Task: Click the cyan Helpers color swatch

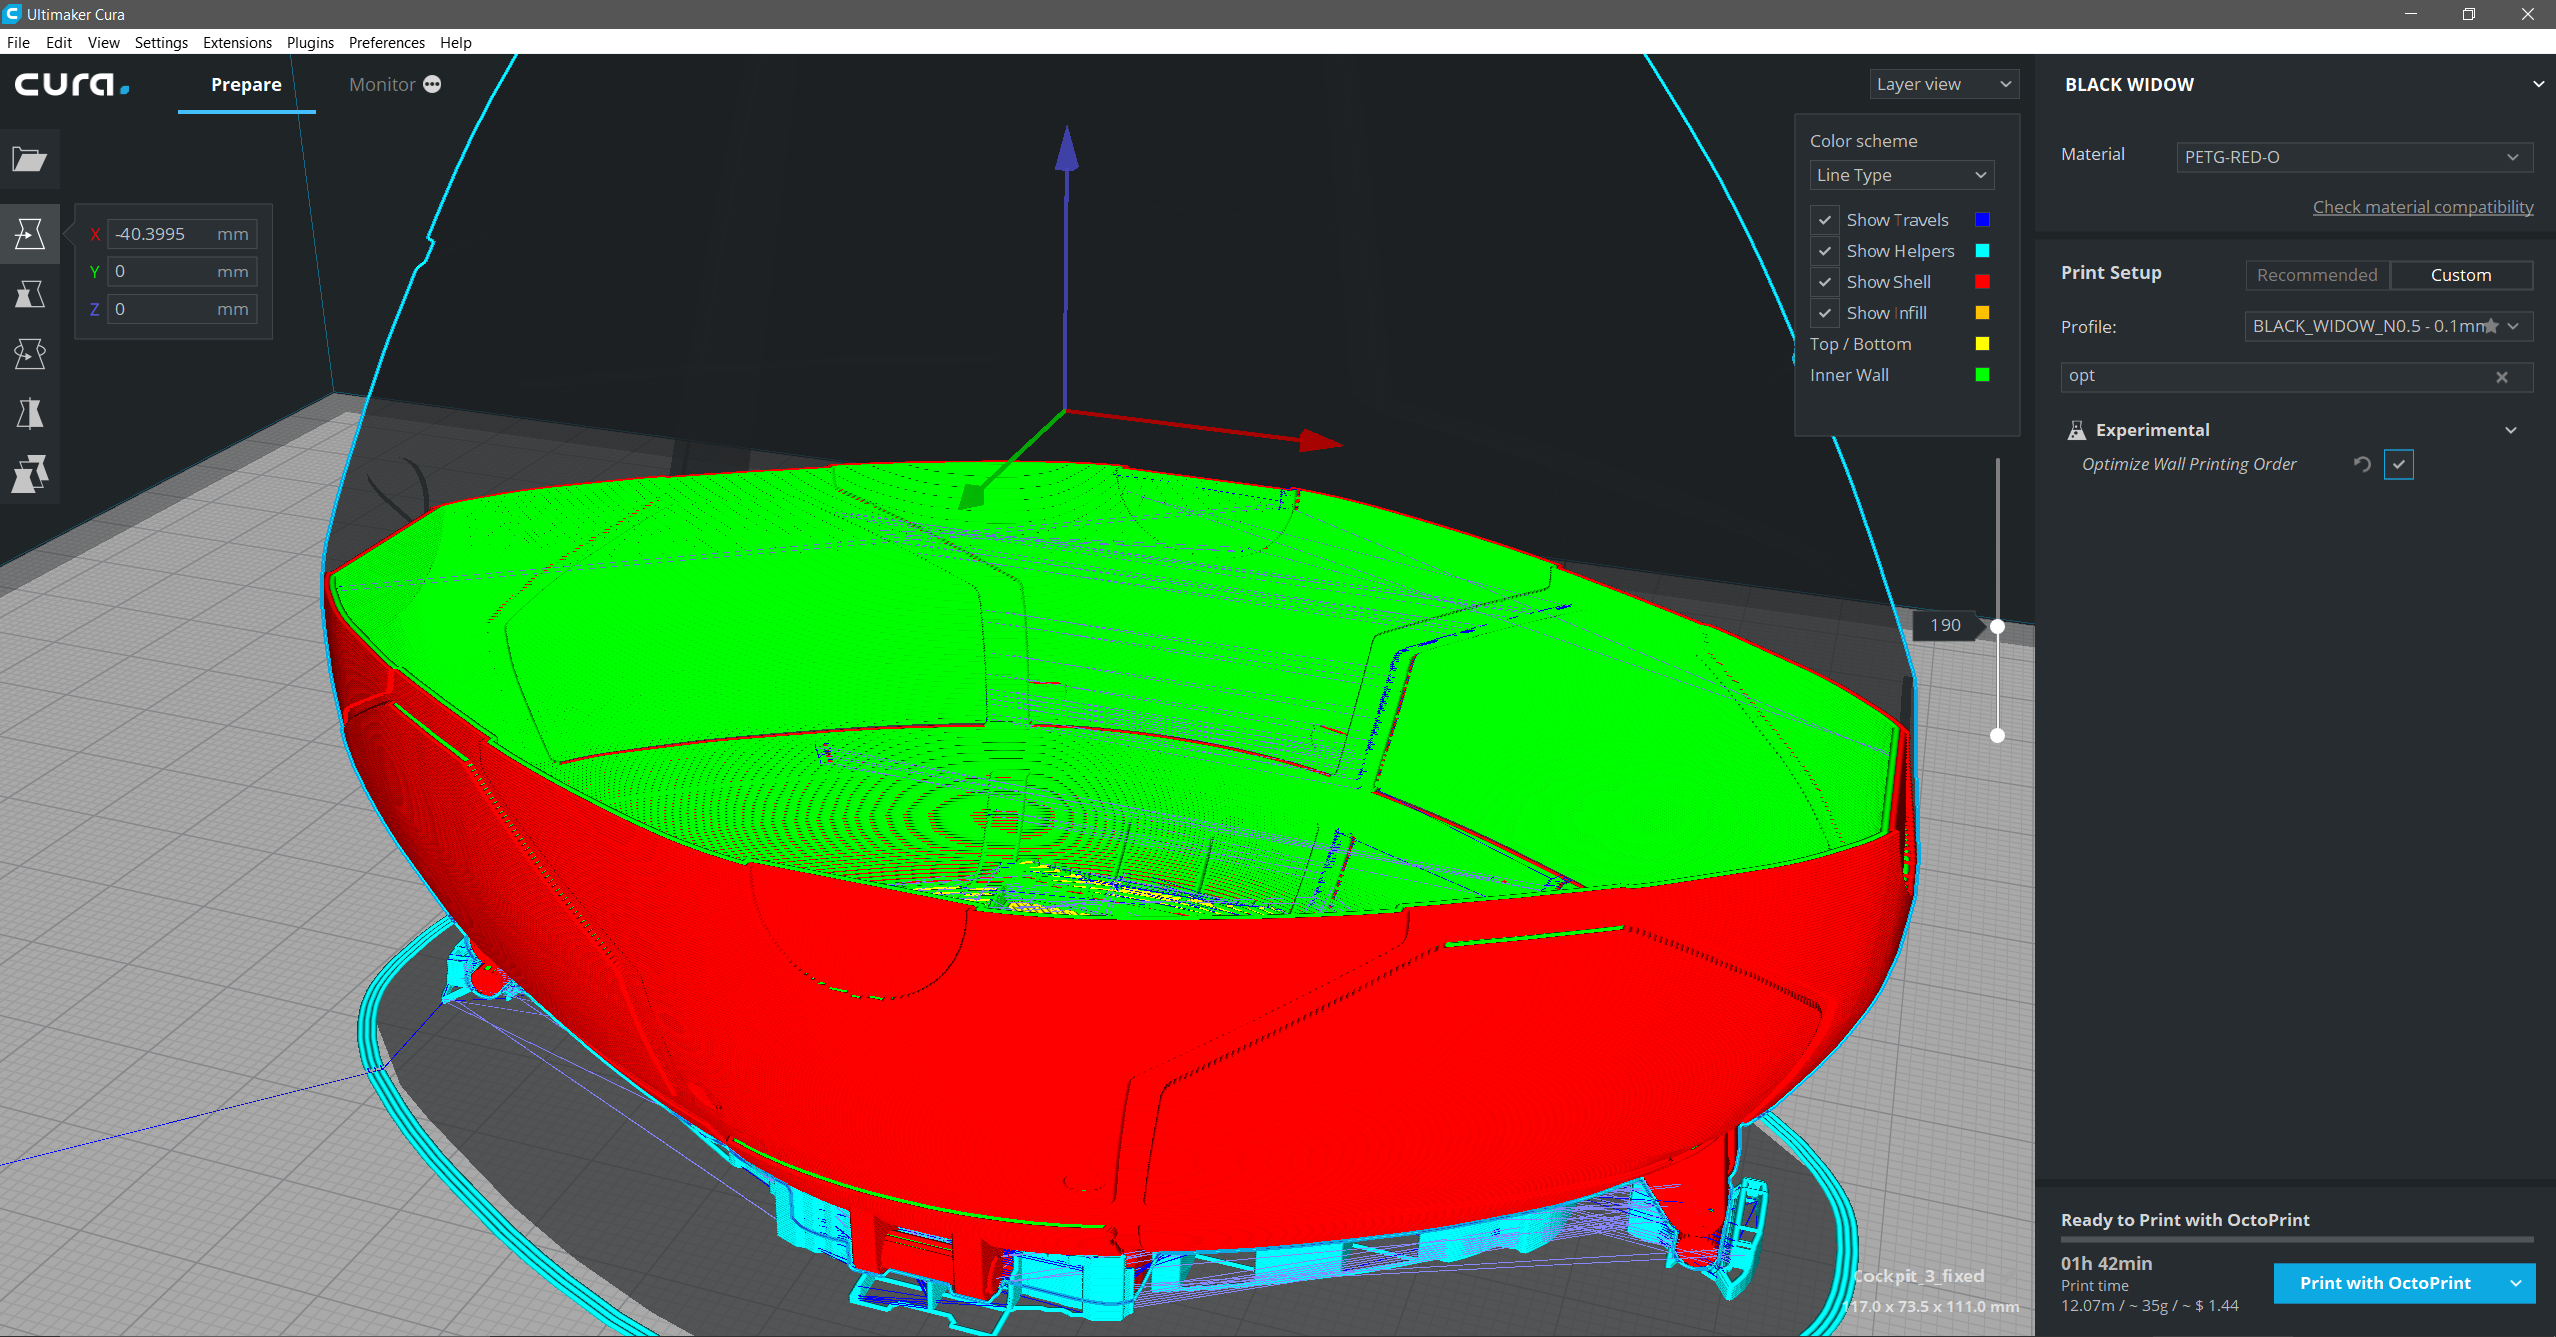Action: 1982,251
